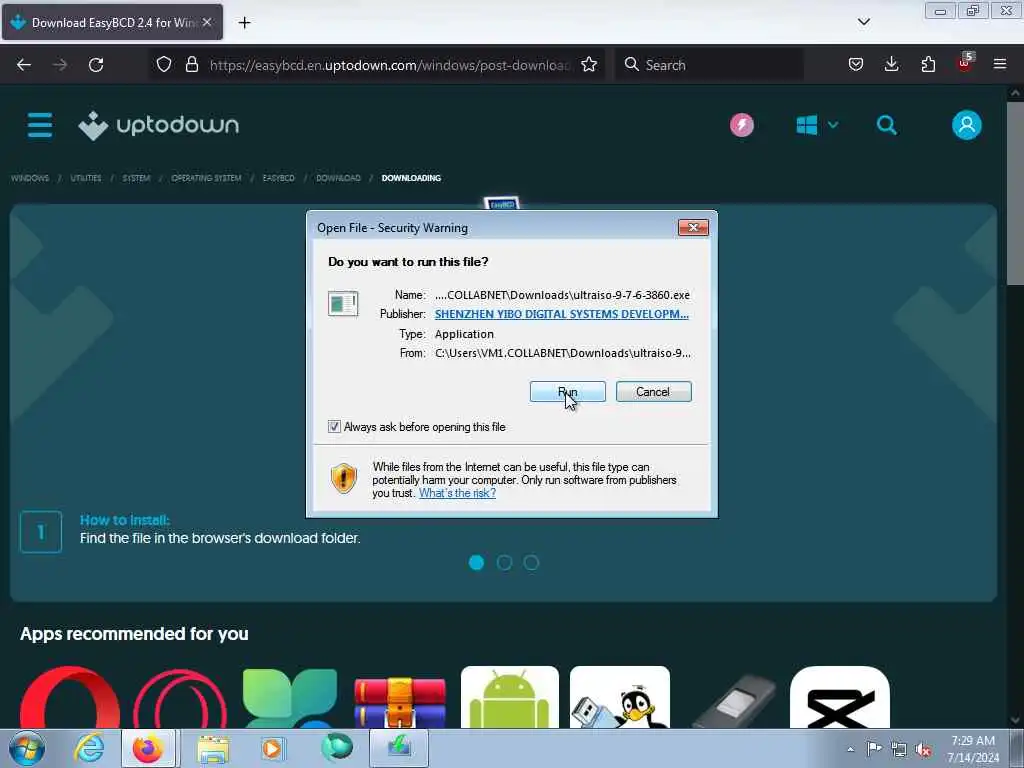Uncheck Always ask before opening this file
1024x768 pixels.
(x=334, y=426)
